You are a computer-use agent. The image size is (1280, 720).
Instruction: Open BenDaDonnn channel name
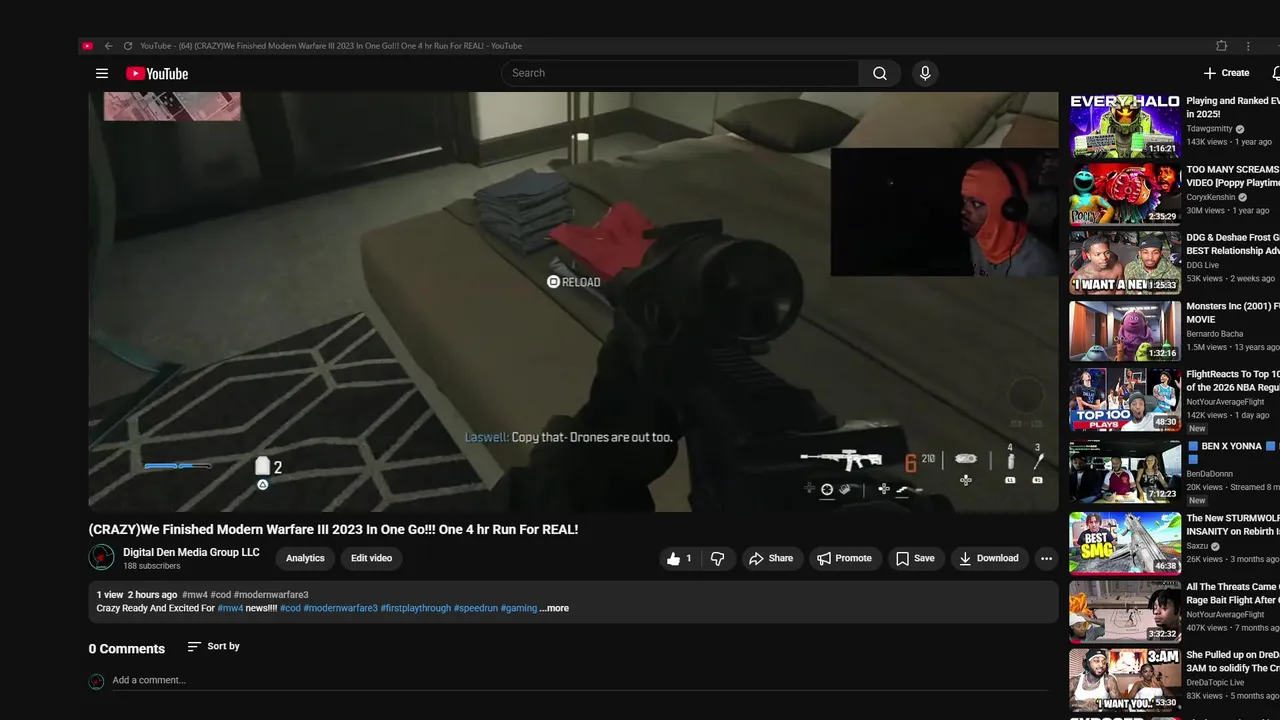(1210, 474)
